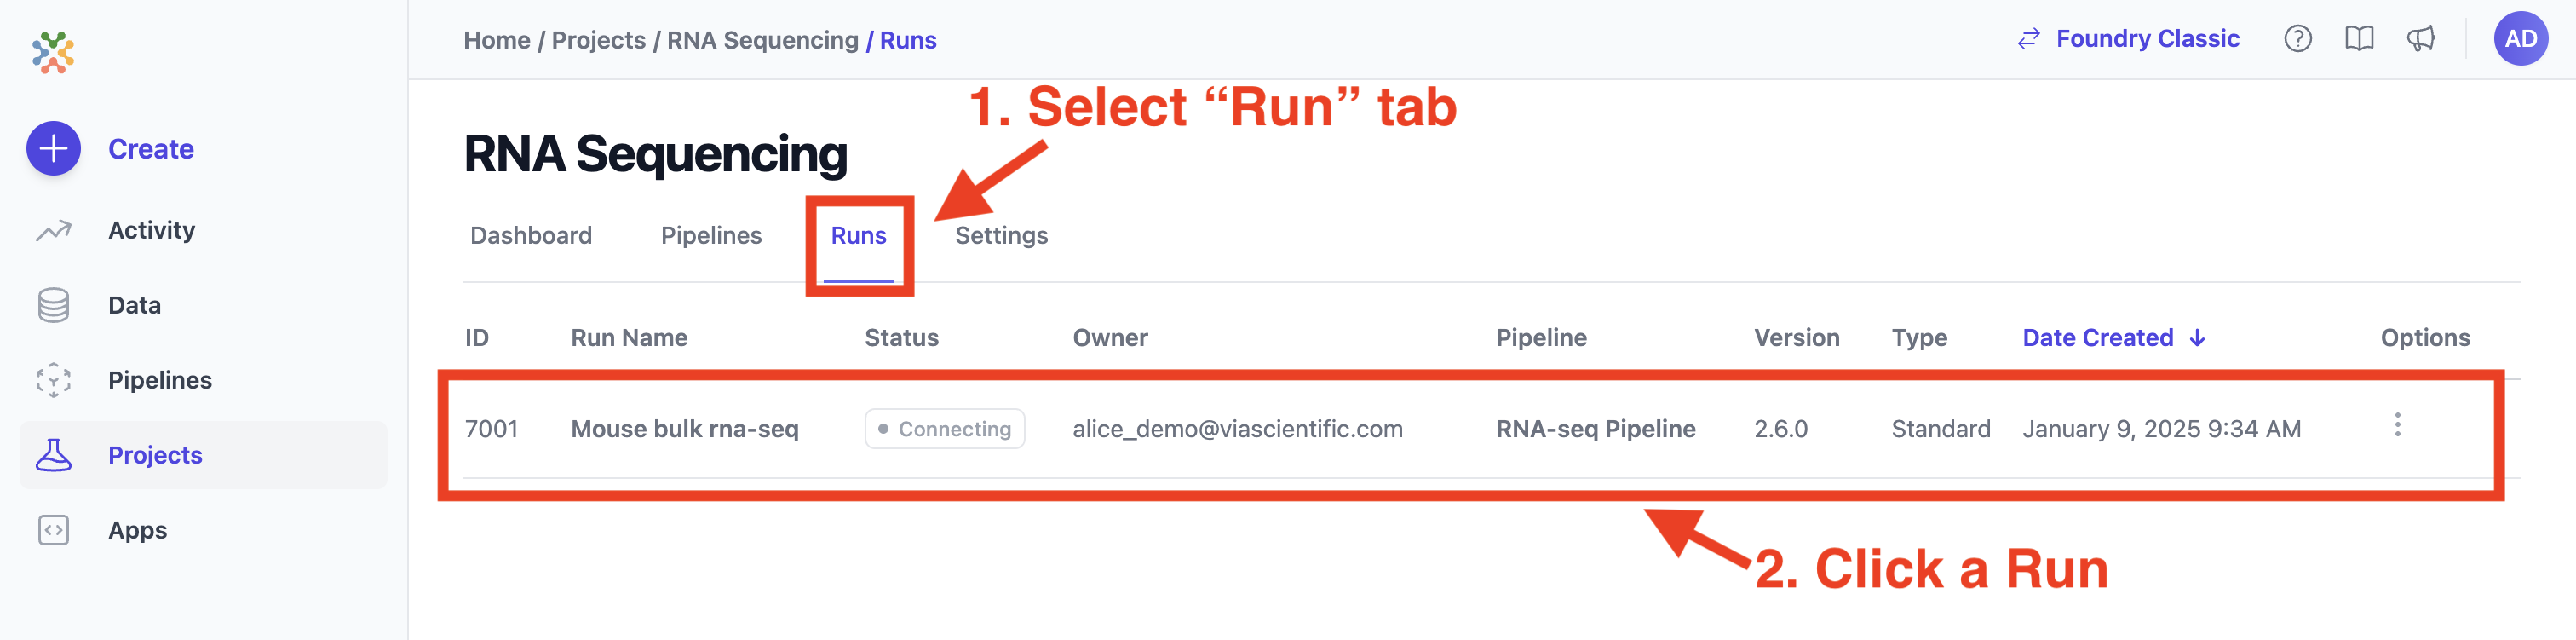
Task: Switch to the Pipelines project tab
Action: tap(711, 235)
